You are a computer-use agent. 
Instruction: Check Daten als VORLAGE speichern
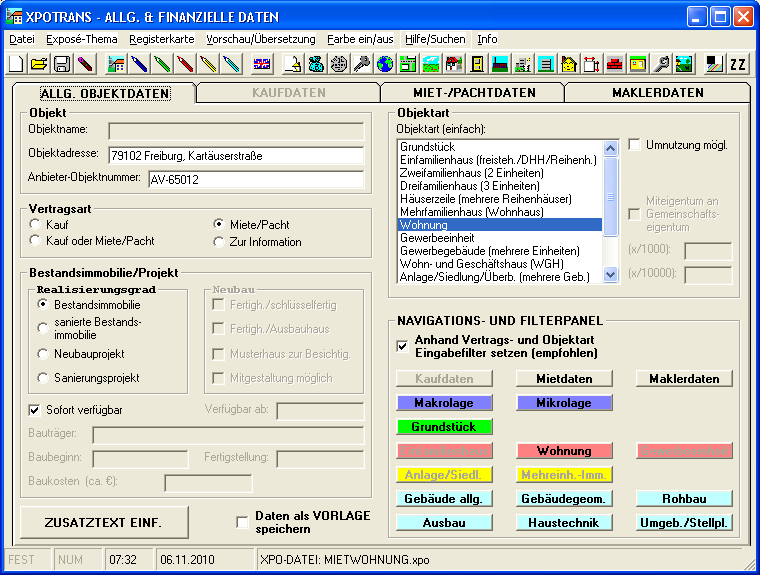coord(242,522)
